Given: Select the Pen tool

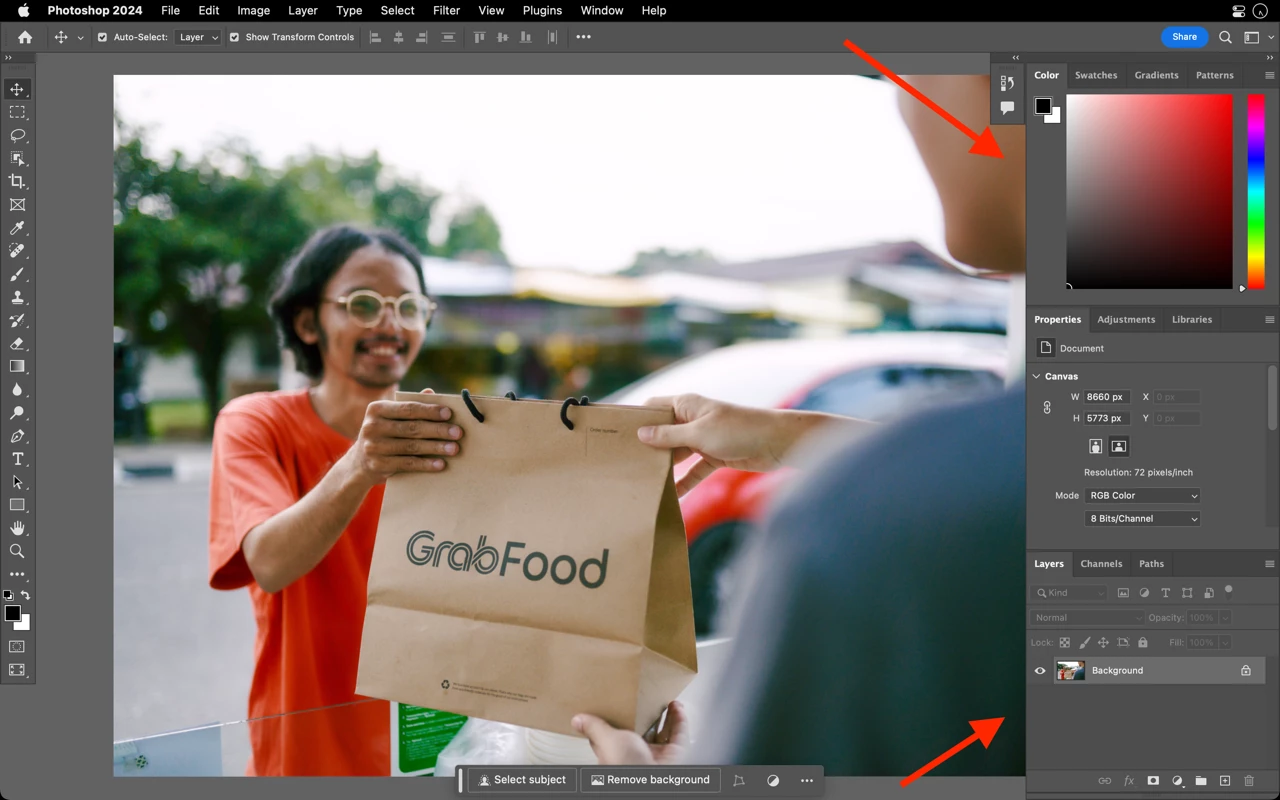Looking at the screenshot, I should 17,436.
